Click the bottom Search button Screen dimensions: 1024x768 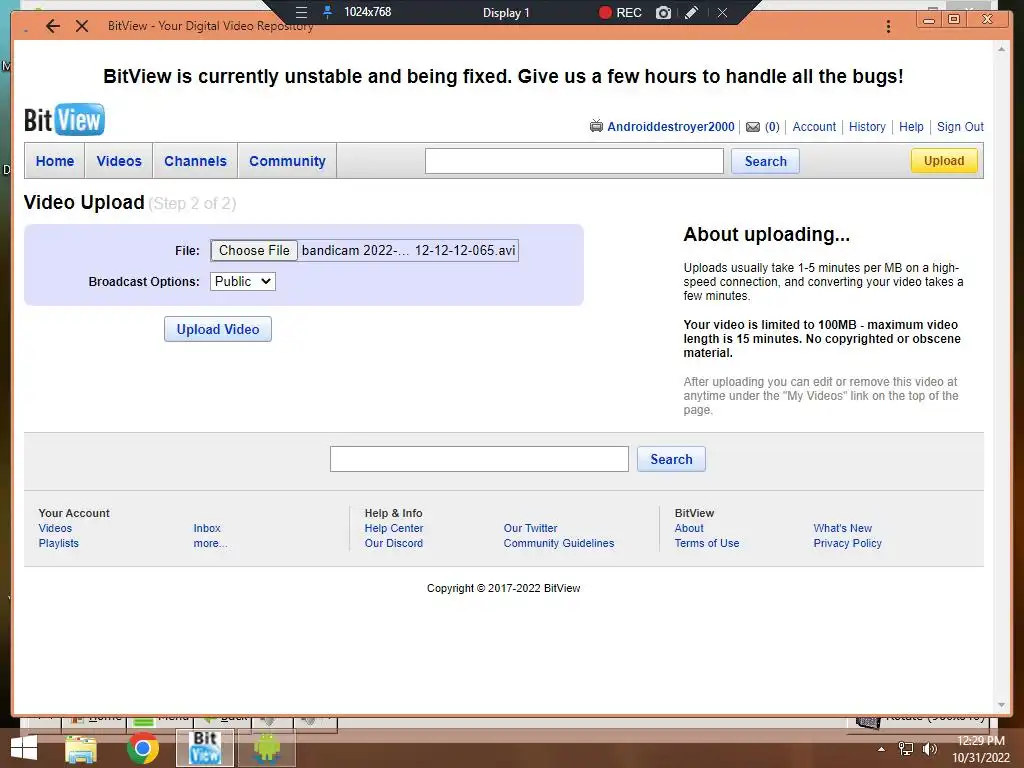pyautogui.click(x=671, y=459)
